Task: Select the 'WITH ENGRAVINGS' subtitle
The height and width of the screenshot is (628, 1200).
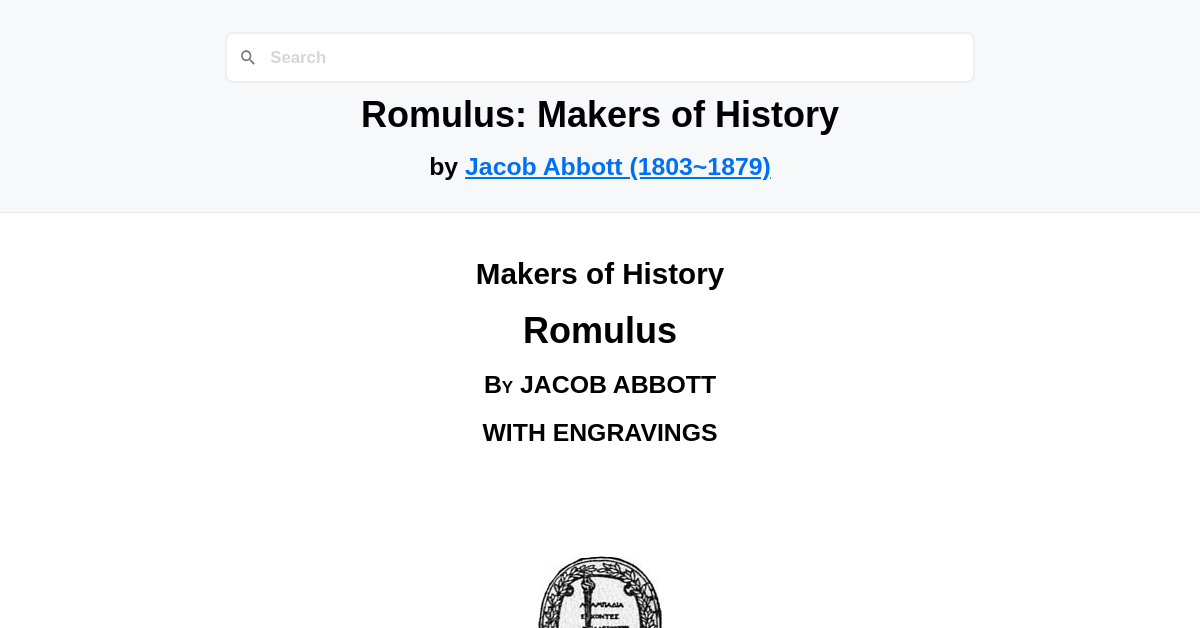Action: point(599,432)
